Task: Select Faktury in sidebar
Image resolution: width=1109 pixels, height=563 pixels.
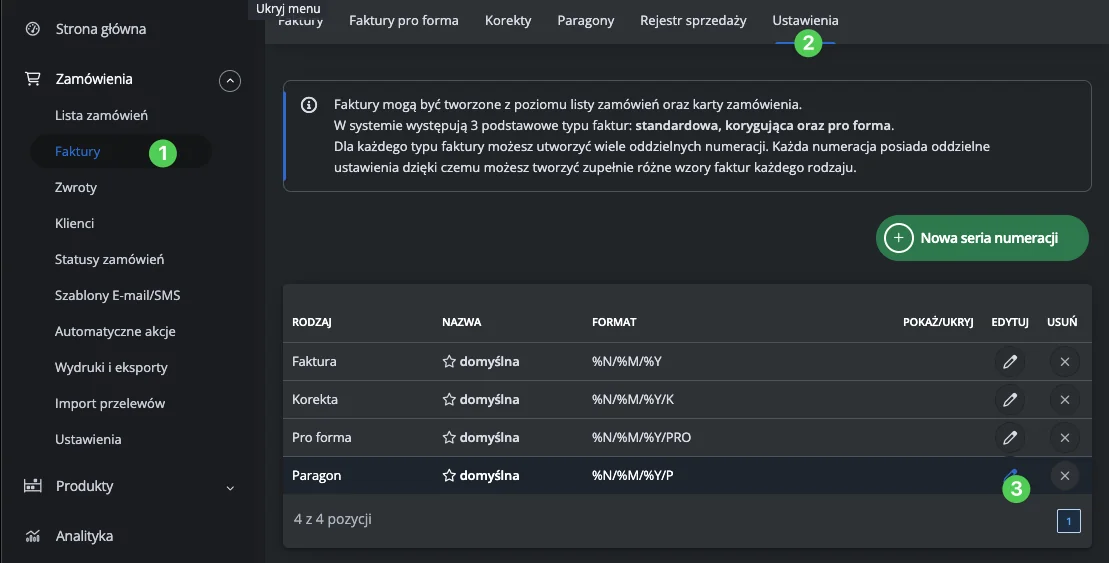Action: tap(78, 151)
